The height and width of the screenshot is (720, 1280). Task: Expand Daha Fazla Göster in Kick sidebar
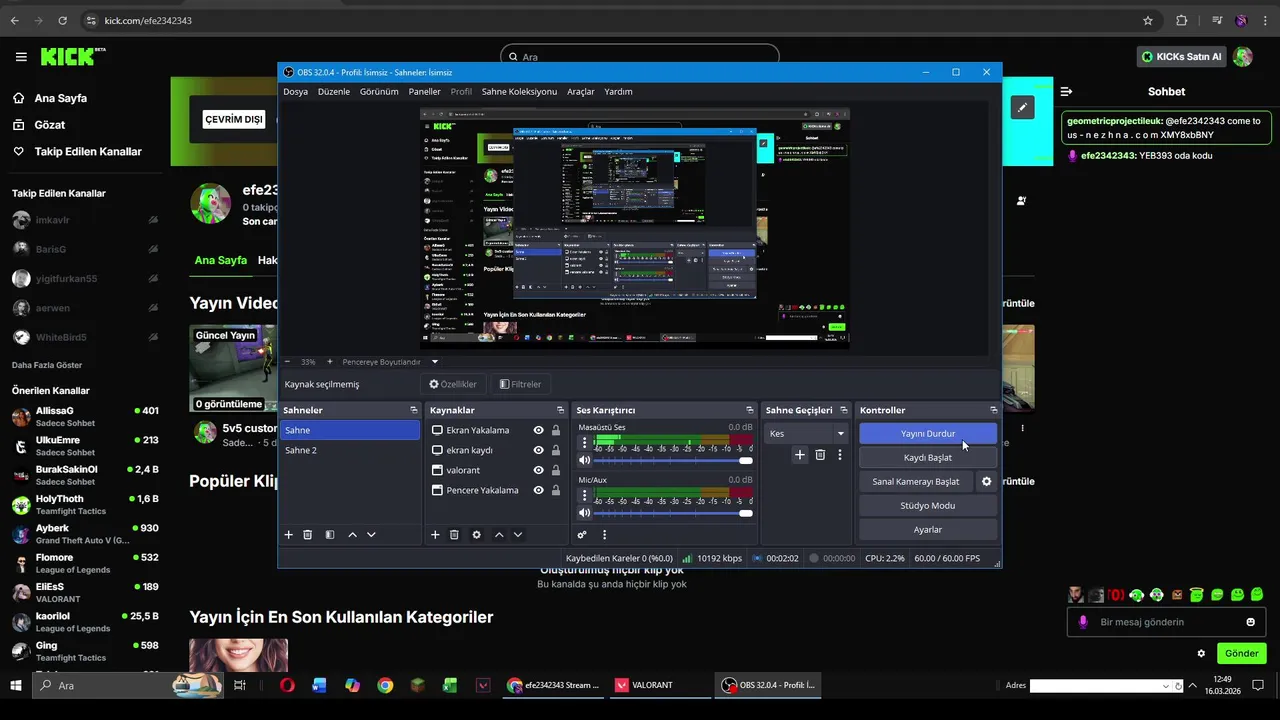47,365
